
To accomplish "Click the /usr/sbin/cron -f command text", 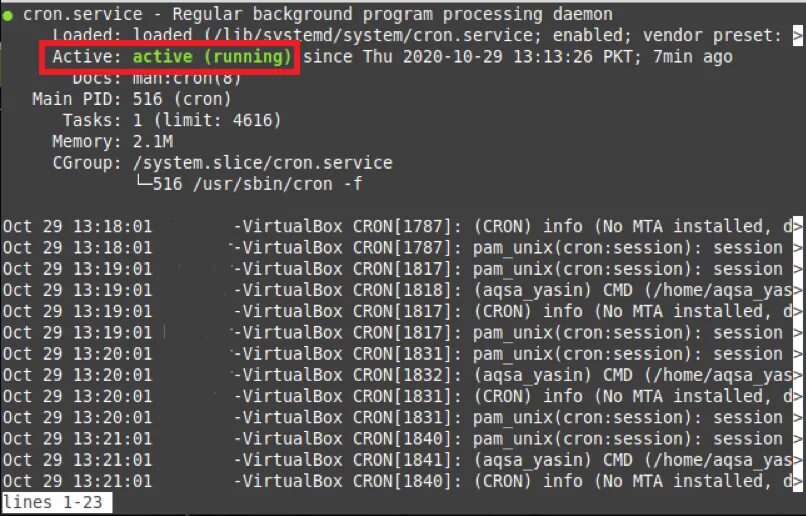I will click(278, 184).
